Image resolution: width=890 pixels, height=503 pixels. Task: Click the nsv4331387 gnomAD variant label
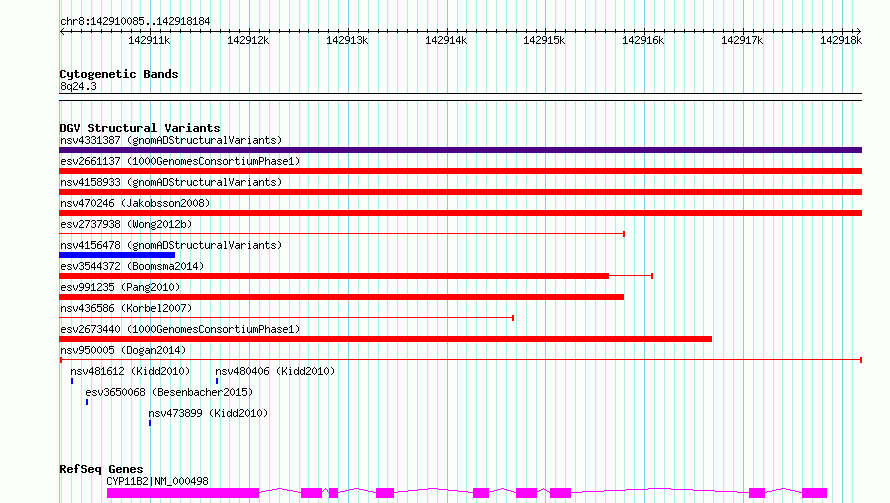(171, 140)
